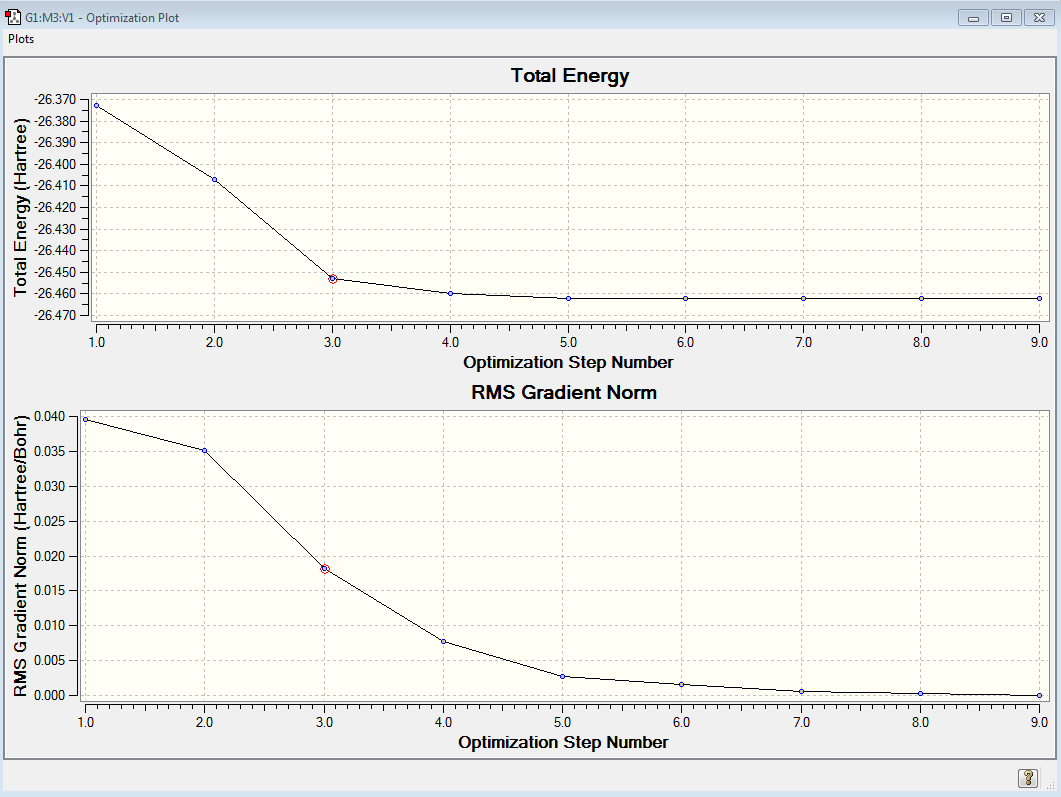Select step 4 point on RMS Gradient plot
This screenshot has width=1061, height=797.
click(444, 641)
